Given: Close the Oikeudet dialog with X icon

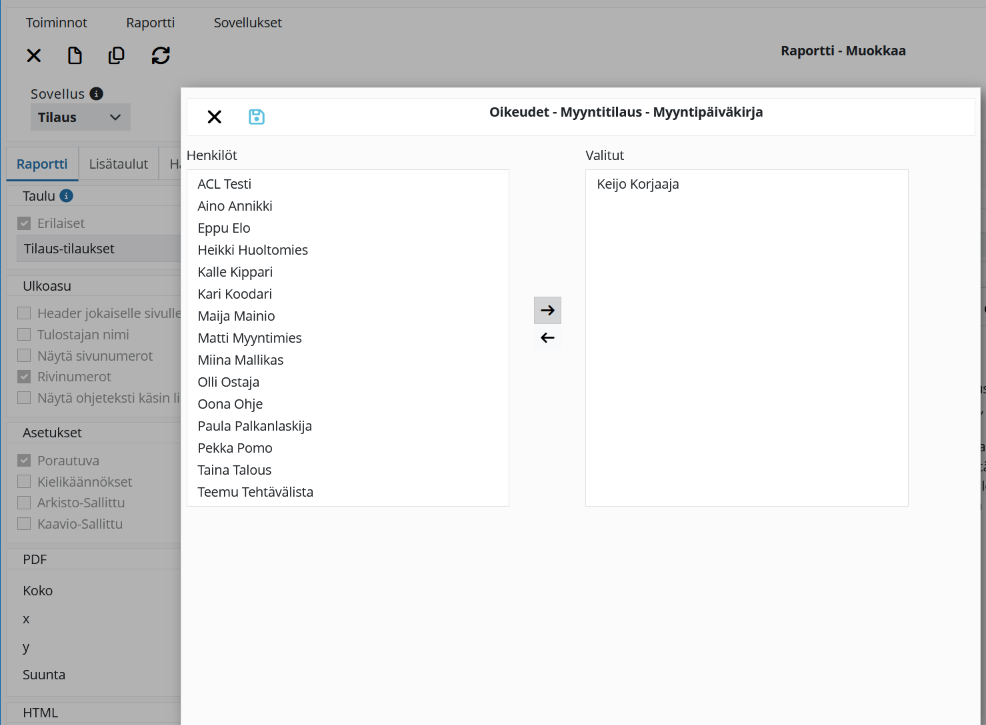Looking at the screenshot, I should click(214, 117).
